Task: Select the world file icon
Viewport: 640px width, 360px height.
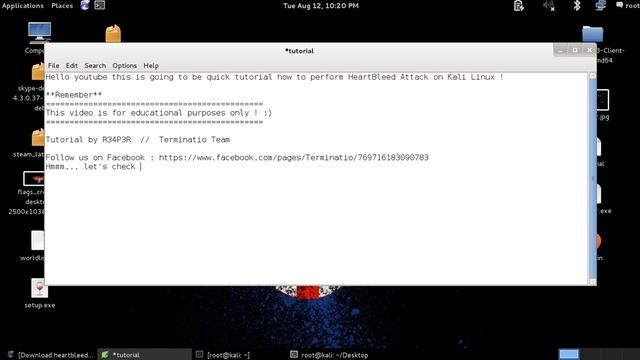Action: click(x=38, y=240)
